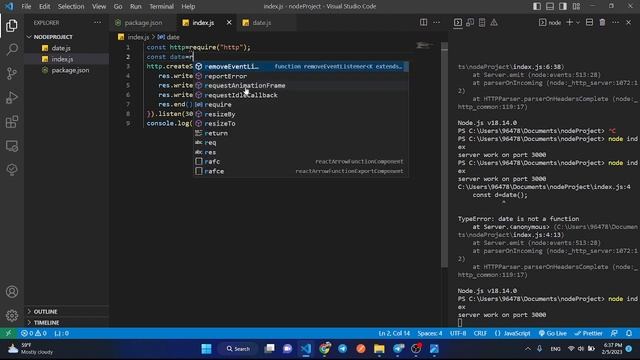Kill terminal with trash icon
Screen dimensions: 640x360
[602, 22]
